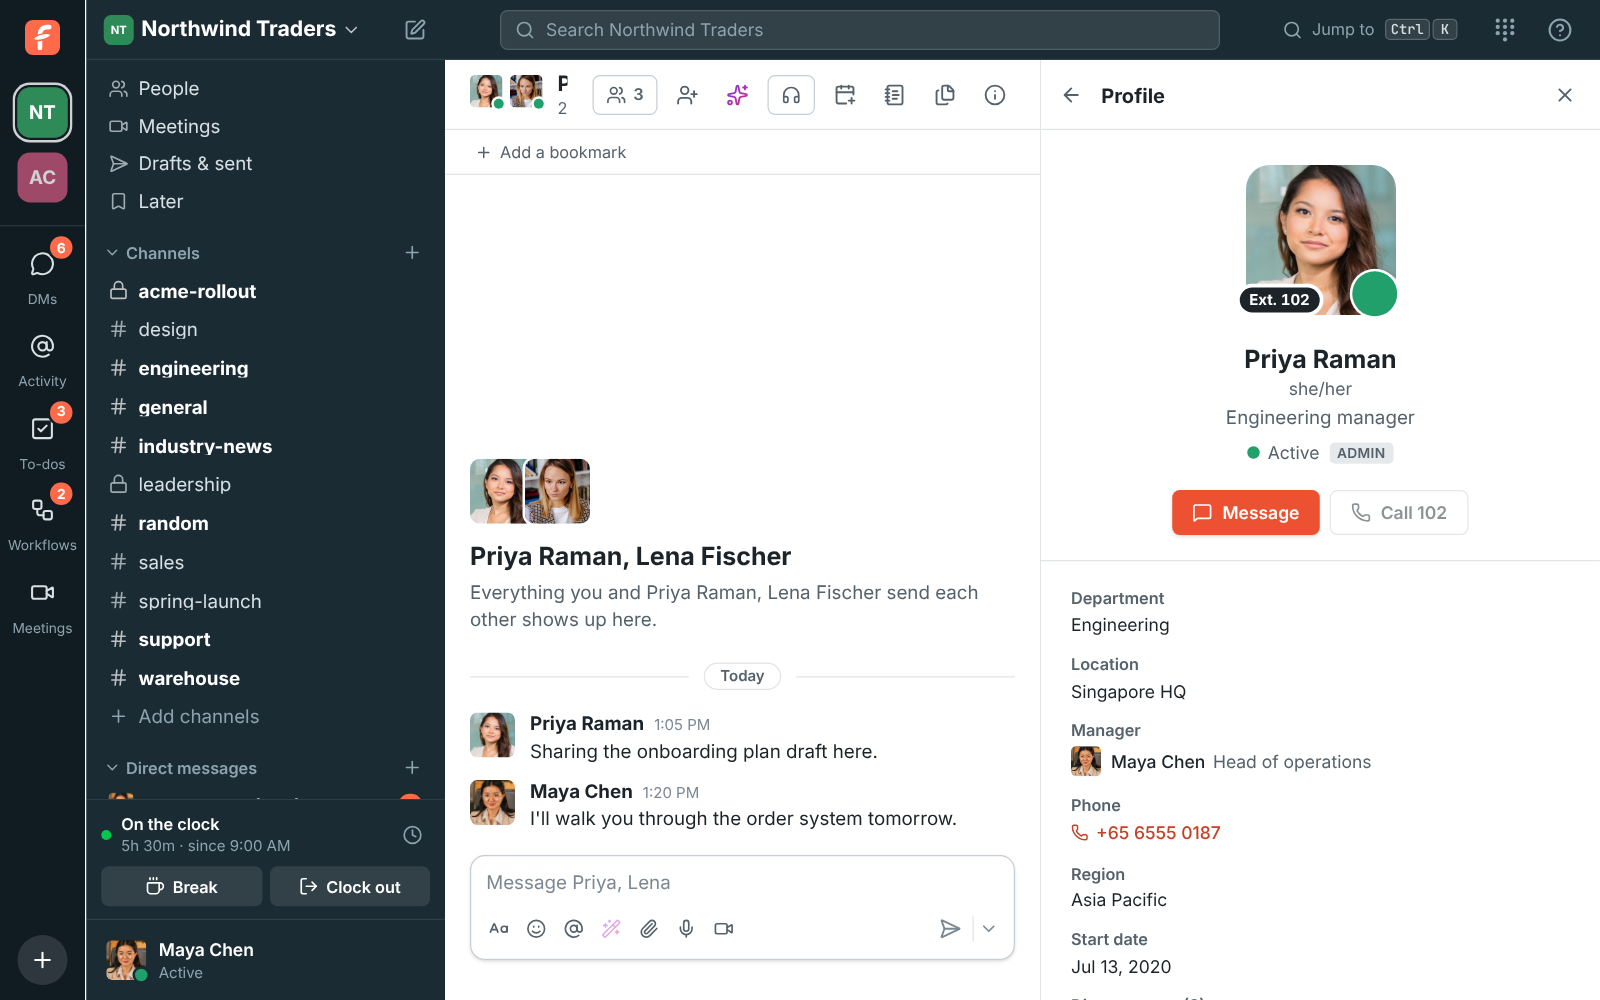Switch to the AC workspace
Viewport: 1600px width, 1000px height.
[42, 177]
